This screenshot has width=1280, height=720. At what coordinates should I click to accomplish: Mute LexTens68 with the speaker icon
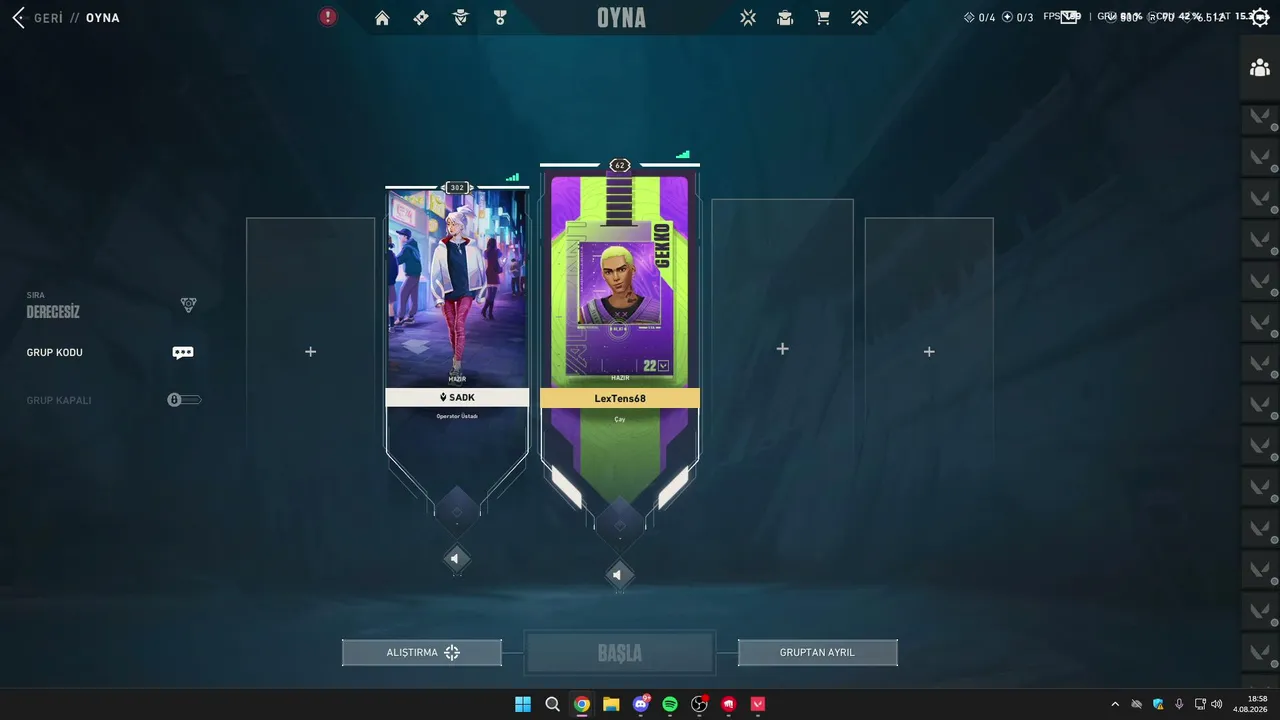[x=618, y=575]
